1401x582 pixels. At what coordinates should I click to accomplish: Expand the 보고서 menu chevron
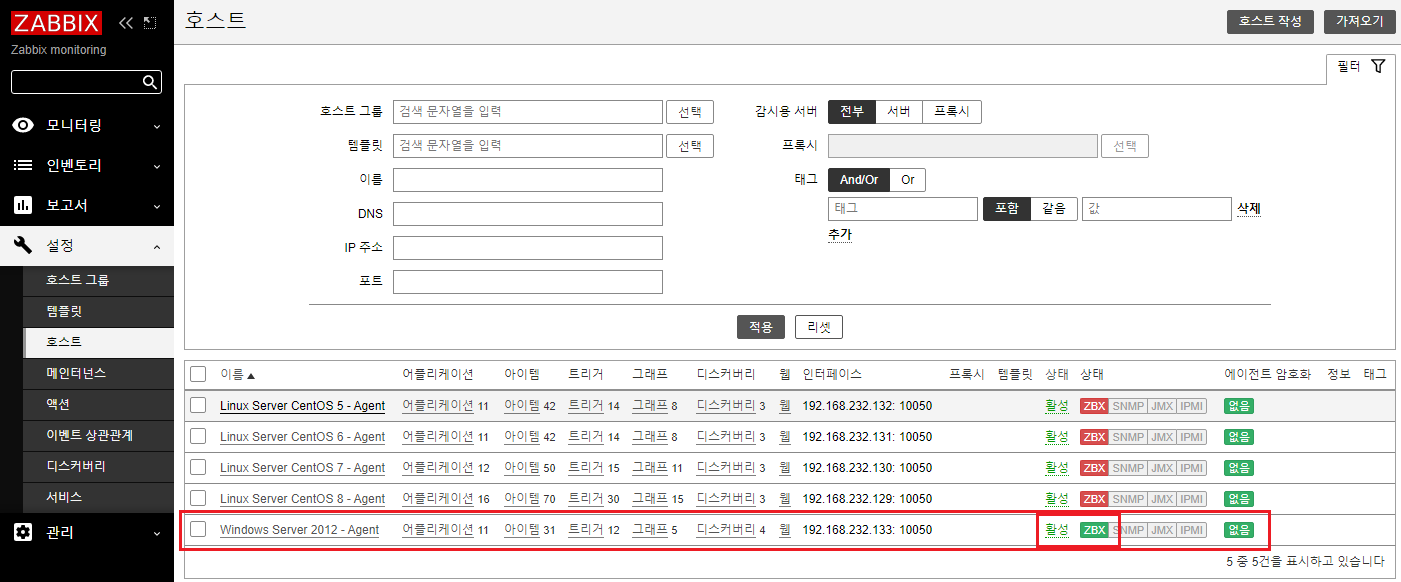[157, 206]
